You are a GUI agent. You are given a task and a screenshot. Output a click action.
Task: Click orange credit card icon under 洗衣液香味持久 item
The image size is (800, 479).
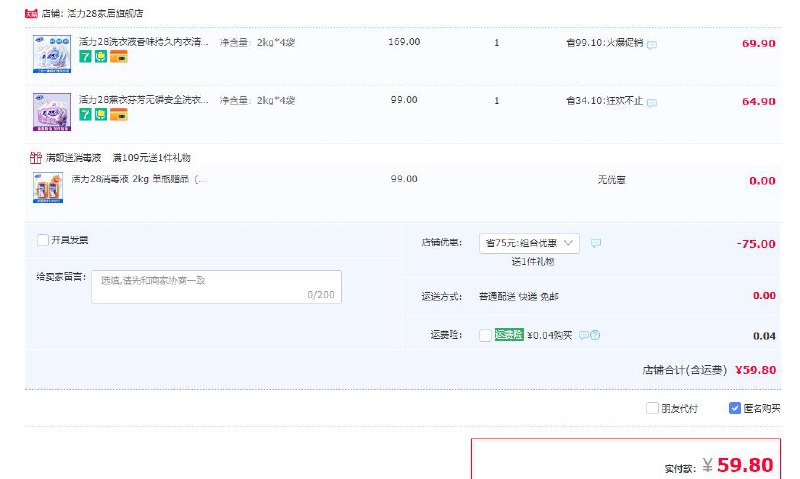click(118, 57)
